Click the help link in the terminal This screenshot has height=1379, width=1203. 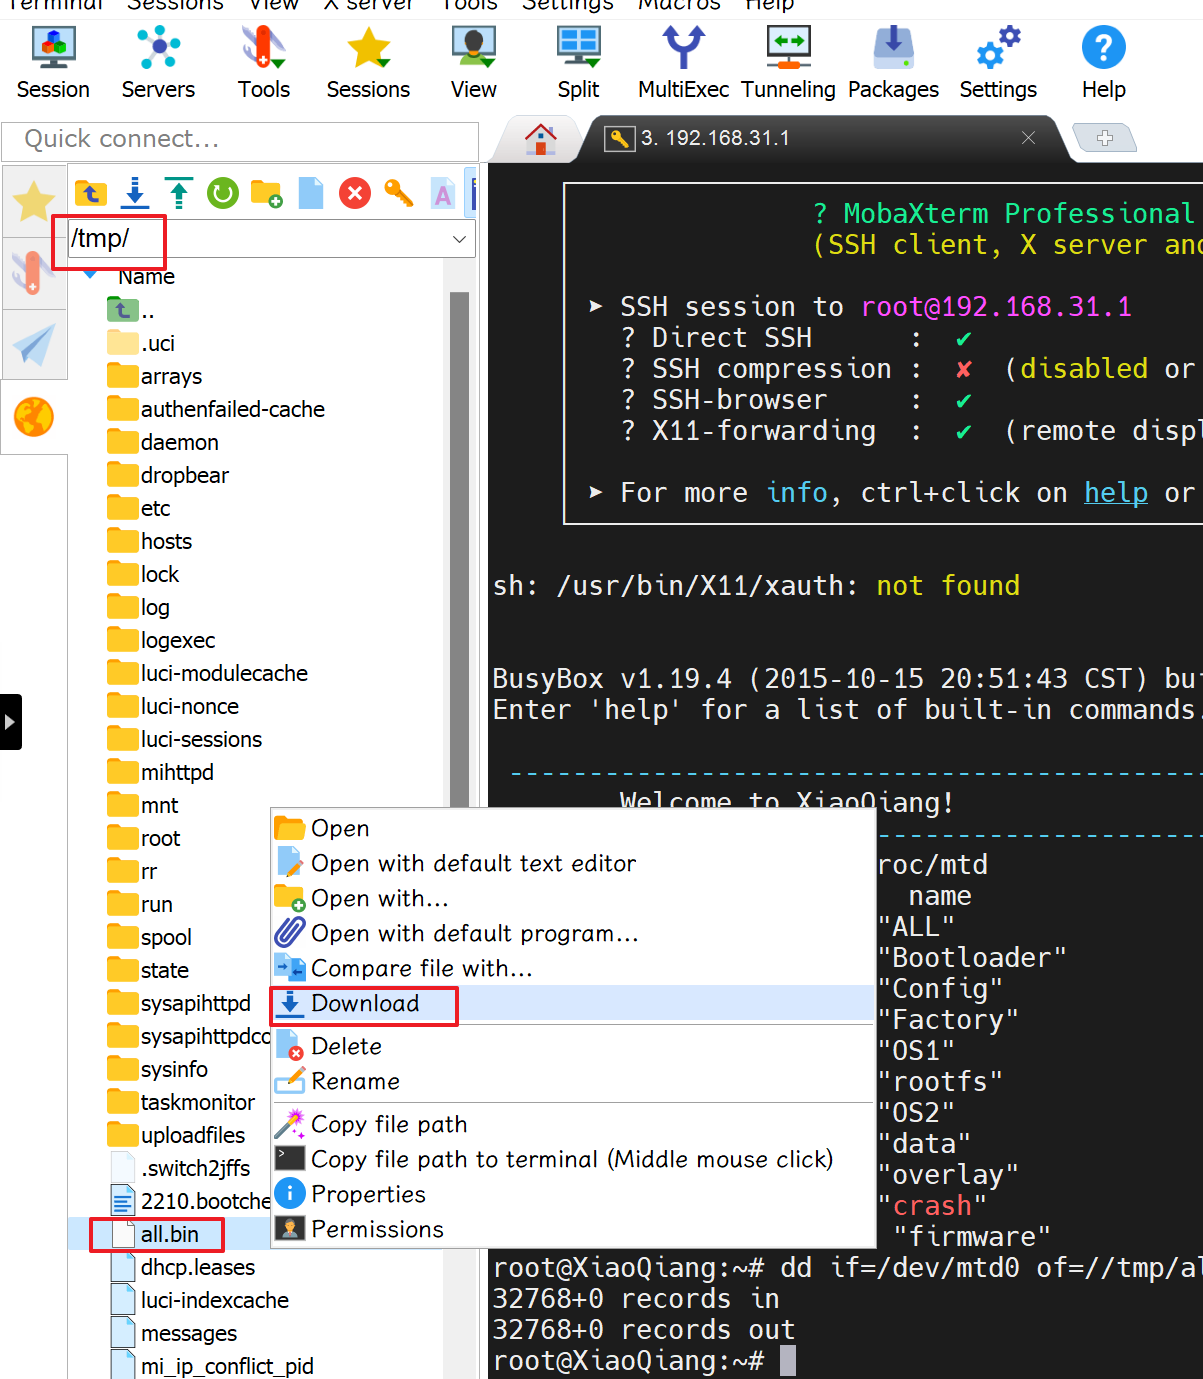tap(1115, 493)
